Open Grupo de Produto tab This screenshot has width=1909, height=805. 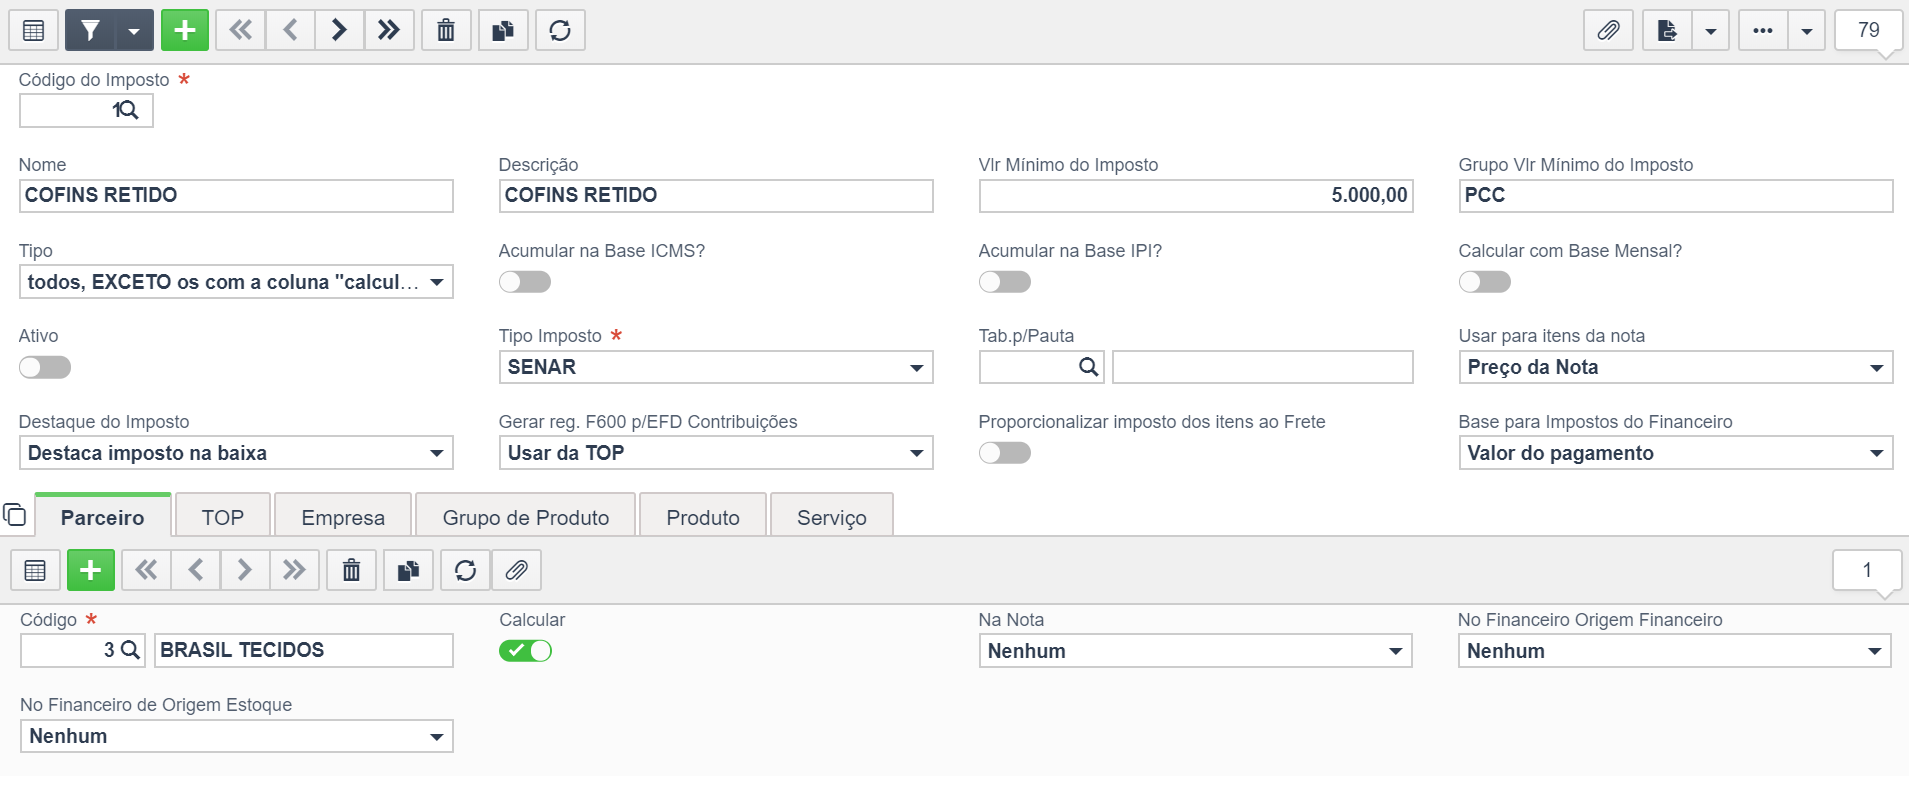point(526,517)
